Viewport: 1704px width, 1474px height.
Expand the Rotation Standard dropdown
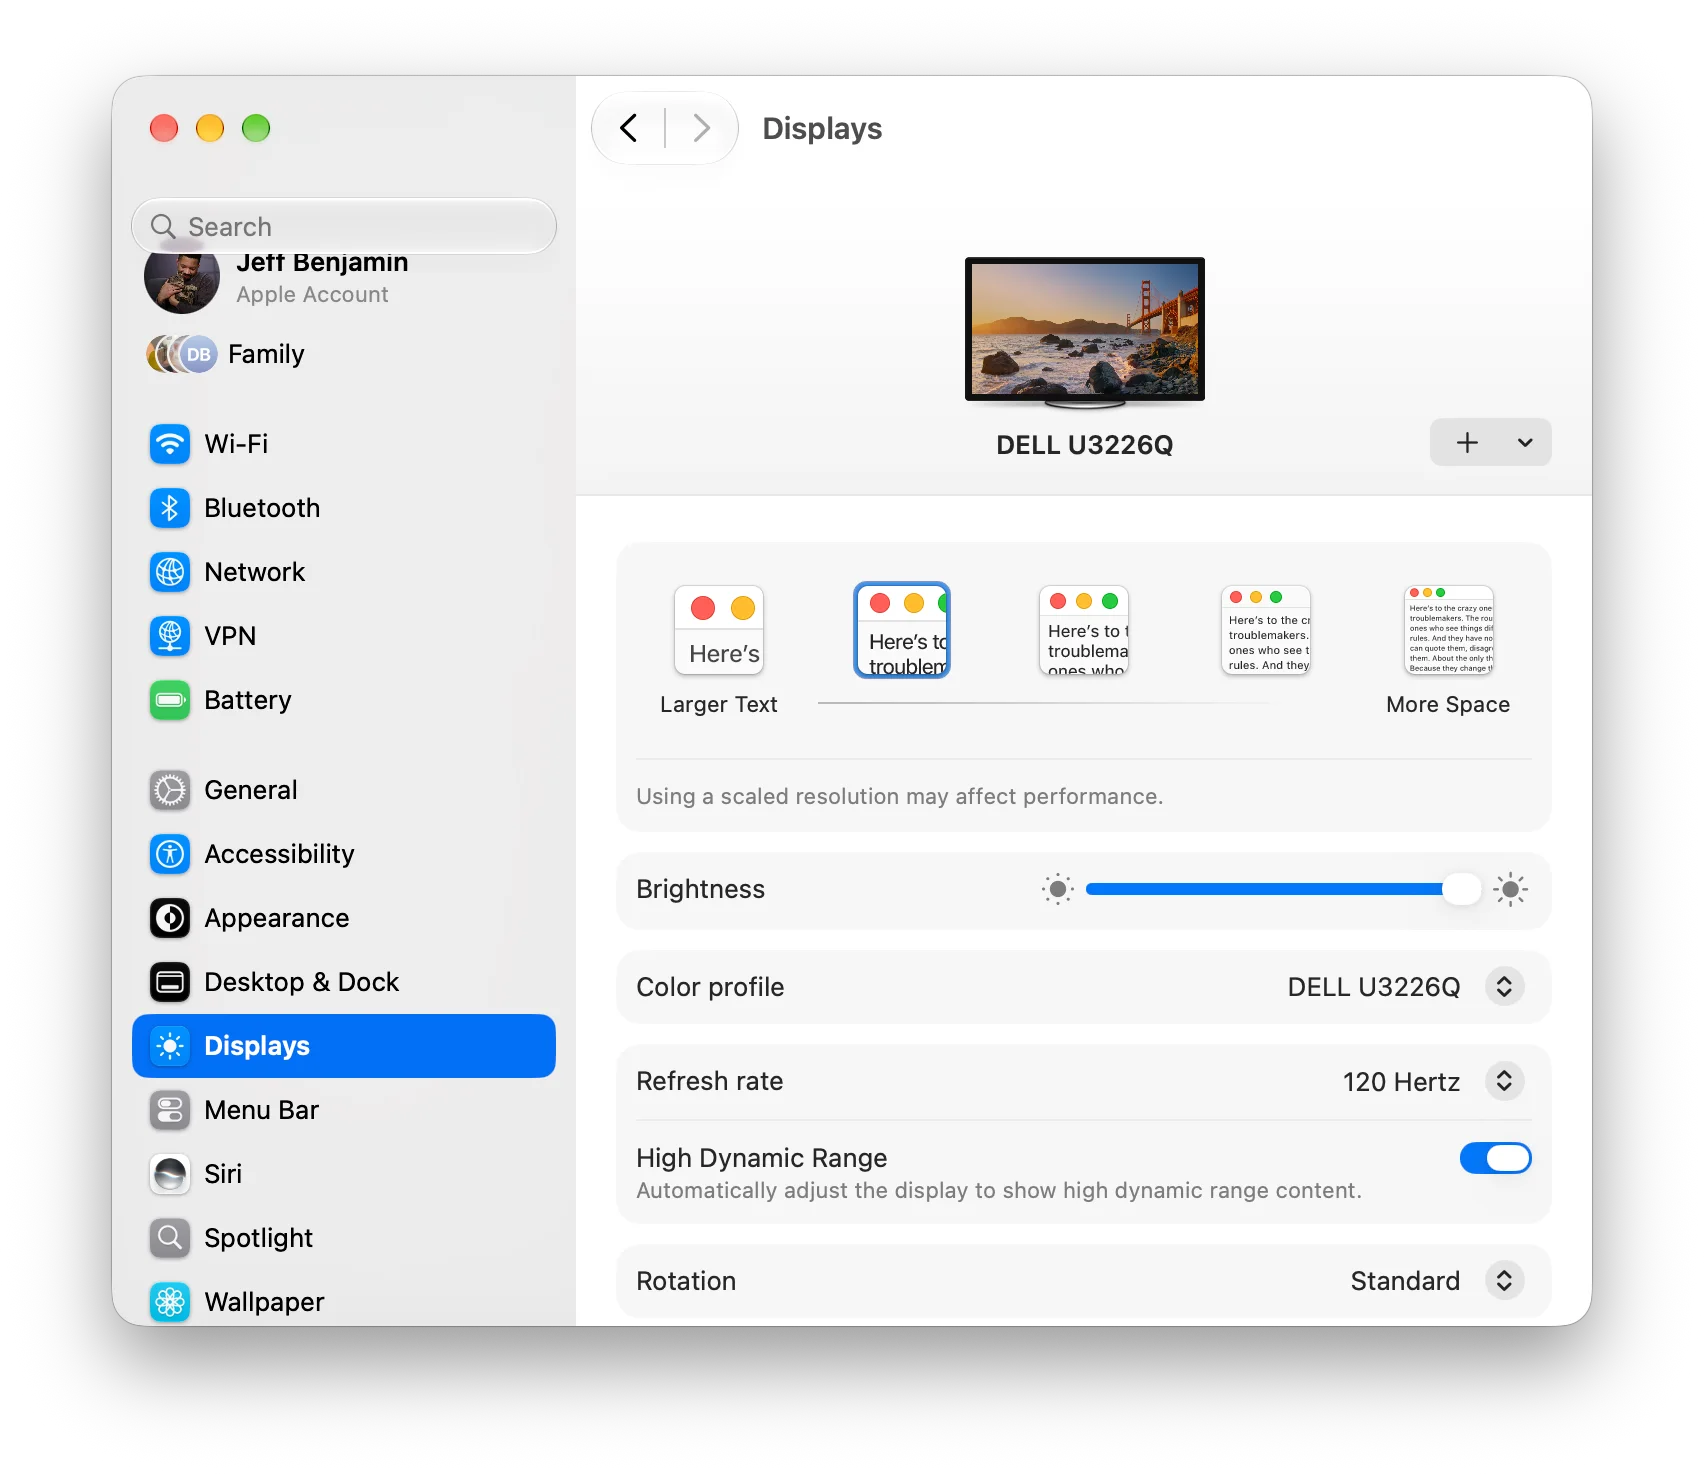tap(1504, 1281)
